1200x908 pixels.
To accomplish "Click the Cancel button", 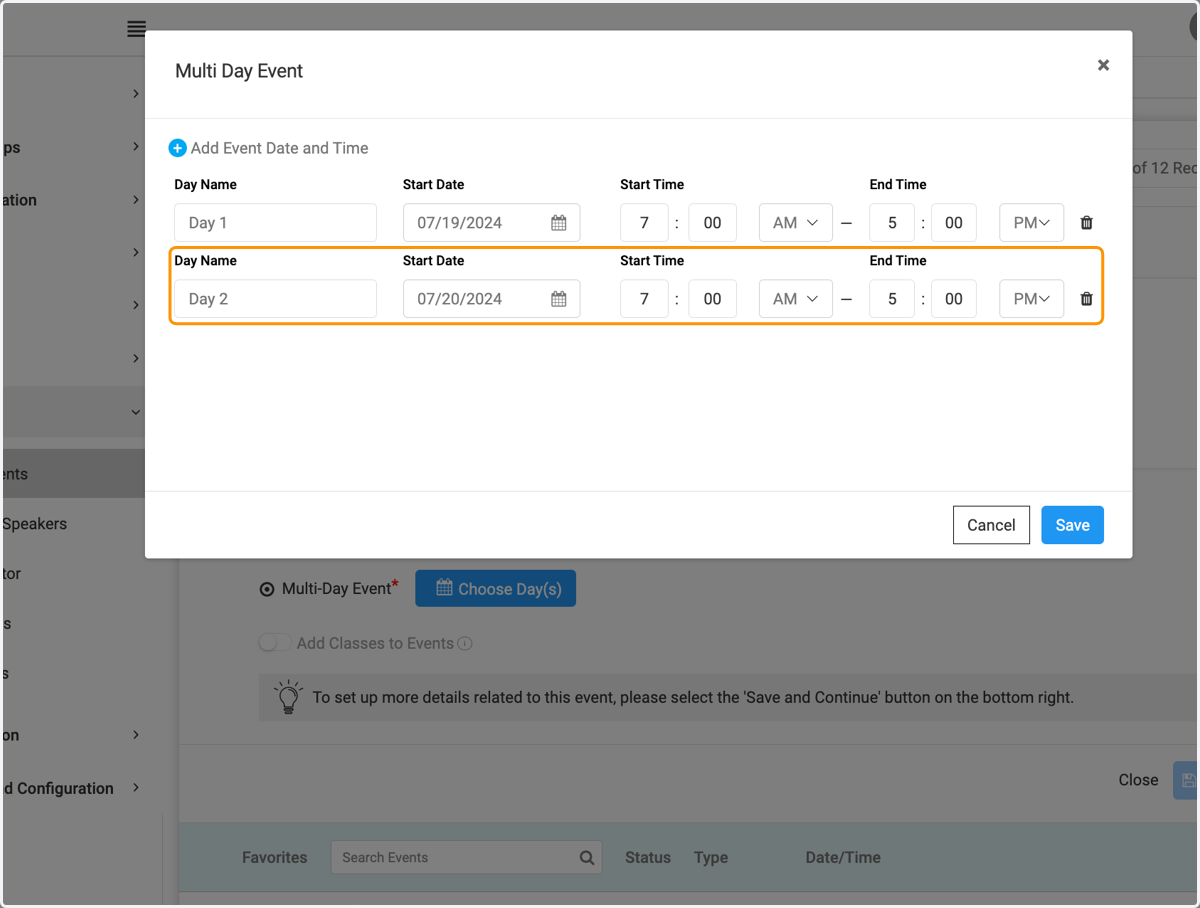I will click(x=991, y=525).
